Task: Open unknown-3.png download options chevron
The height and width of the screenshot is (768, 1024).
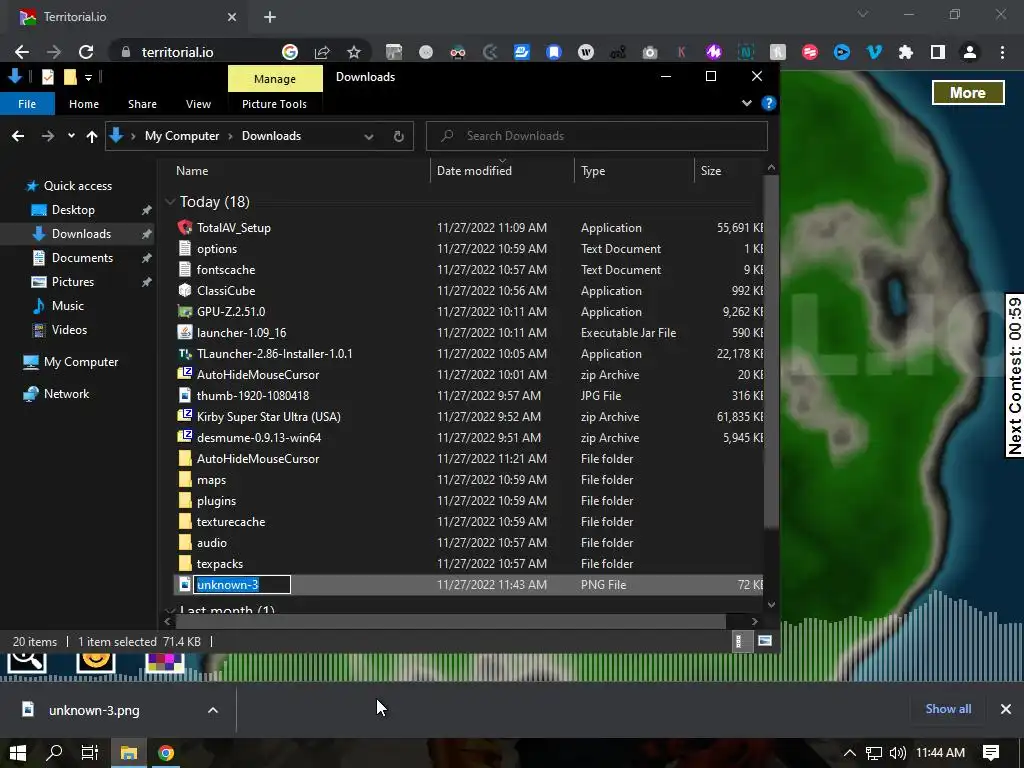Action: (213, 710)
